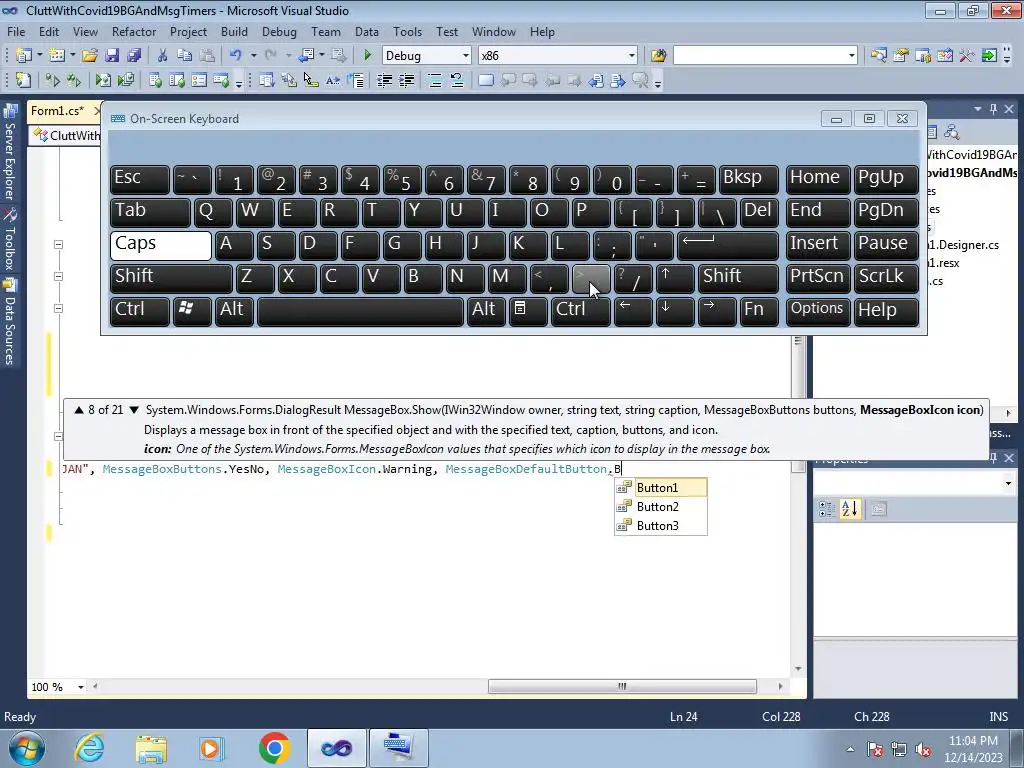The image size is (1024, 768).
Task: Toggle the right Shift key on the keyboard
Action: 738,278
